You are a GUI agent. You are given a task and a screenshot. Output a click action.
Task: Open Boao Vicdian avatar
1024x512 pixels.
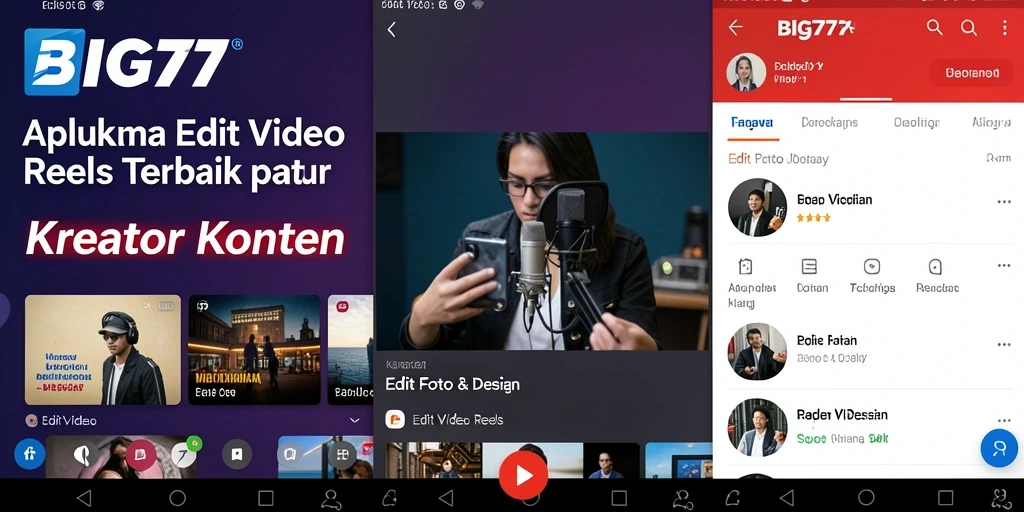(x=758, y=207)
